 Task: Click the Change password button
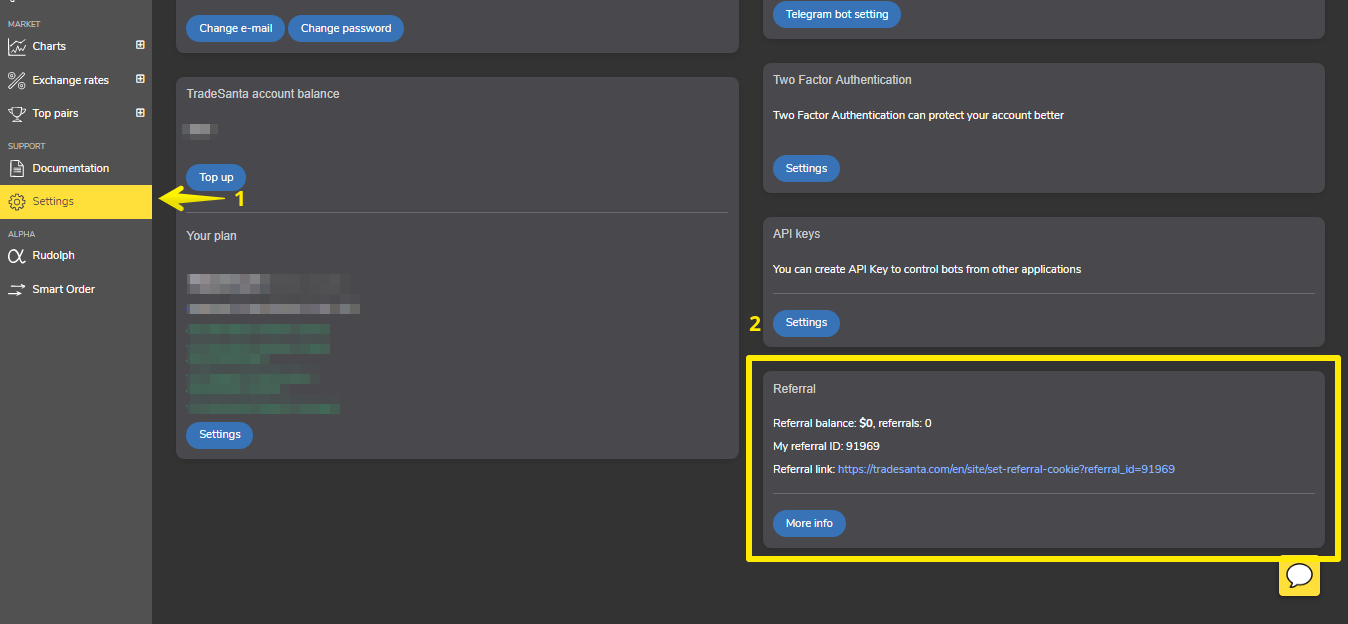pyautogui.click(x=346, y=28)
